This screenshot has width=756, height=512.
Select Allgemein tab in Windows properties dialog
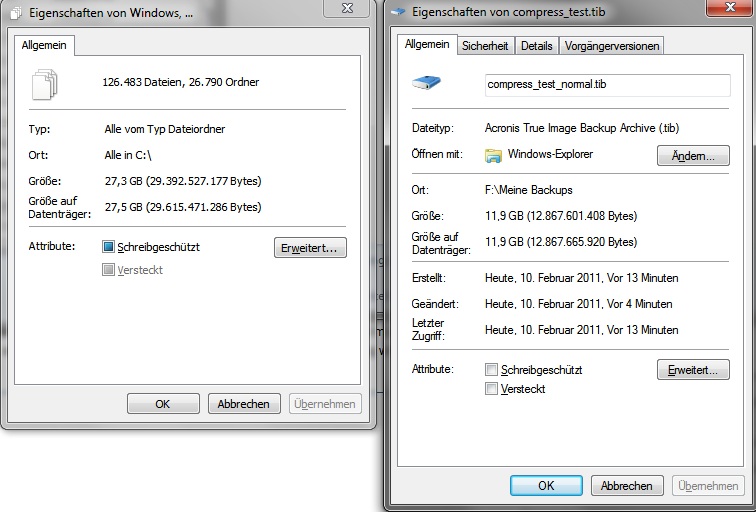pyautogui.click(x=44, y=45)
